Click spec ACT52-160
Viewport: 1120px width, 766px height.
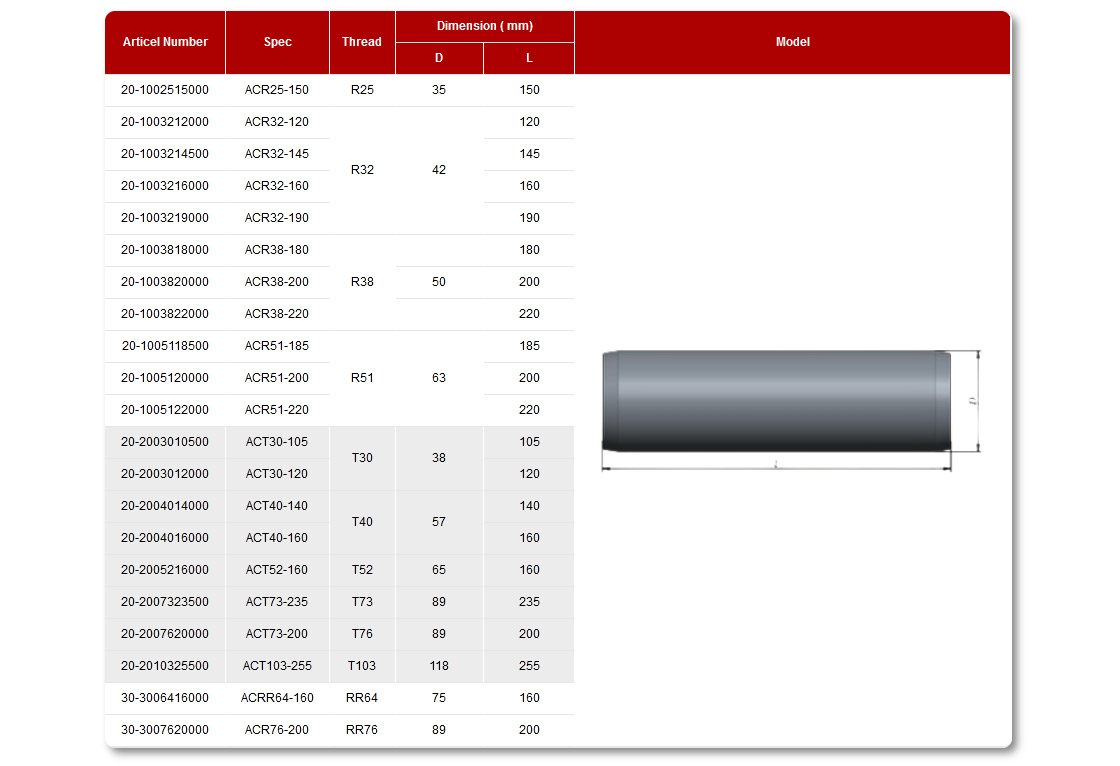tap(277, 570)
